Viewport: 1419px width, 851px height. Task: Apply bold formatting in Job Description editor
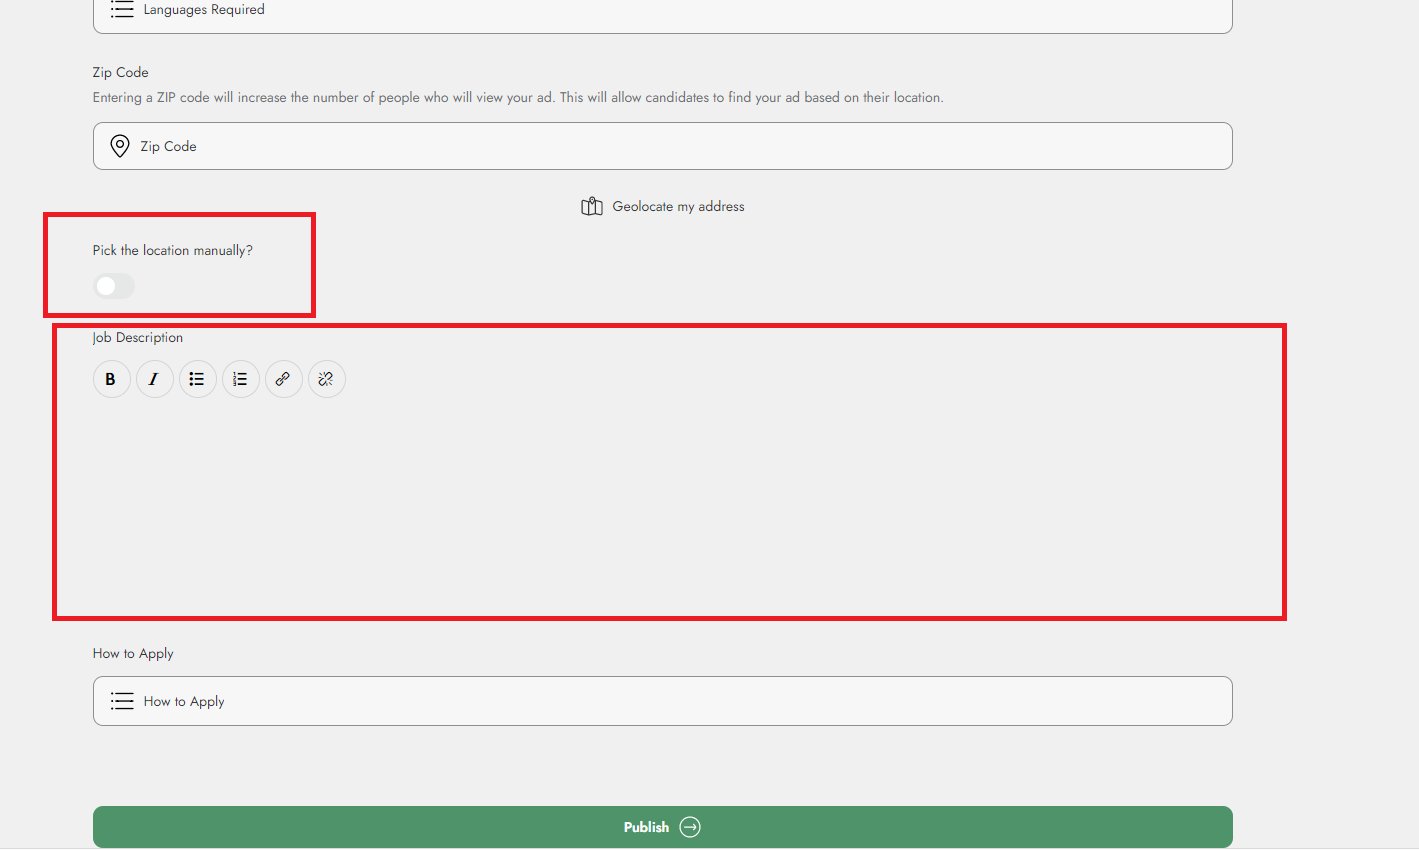click(x=111, y=379)
